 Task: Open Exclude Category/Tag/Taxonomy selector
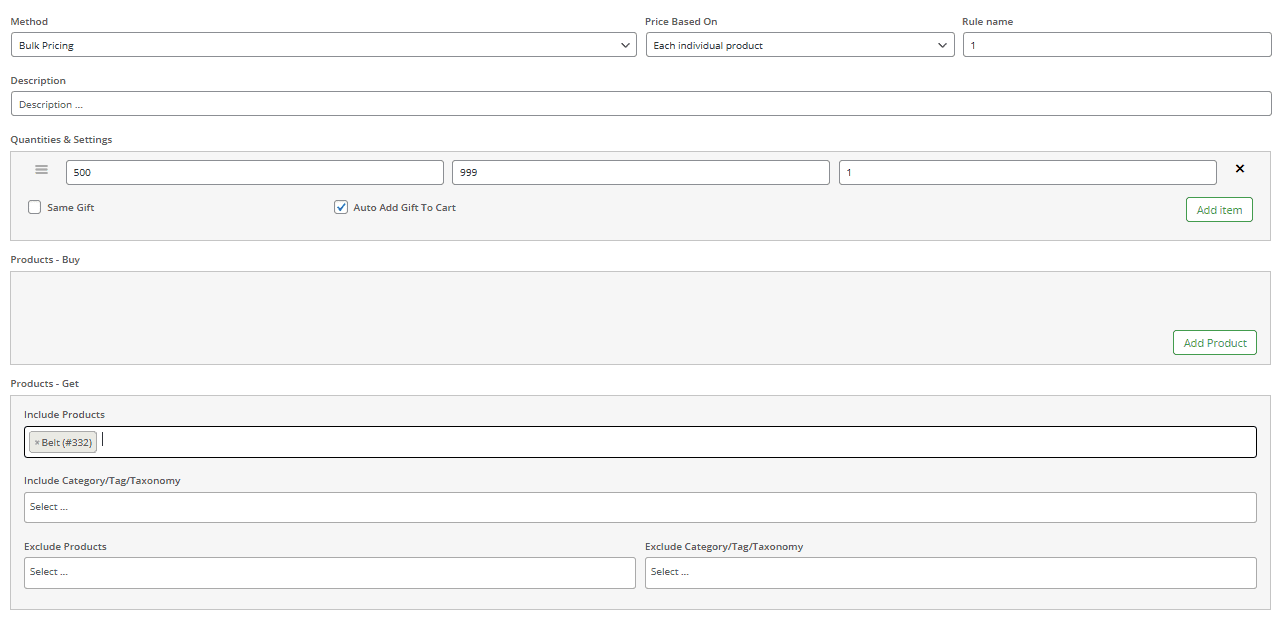(950, 573)
